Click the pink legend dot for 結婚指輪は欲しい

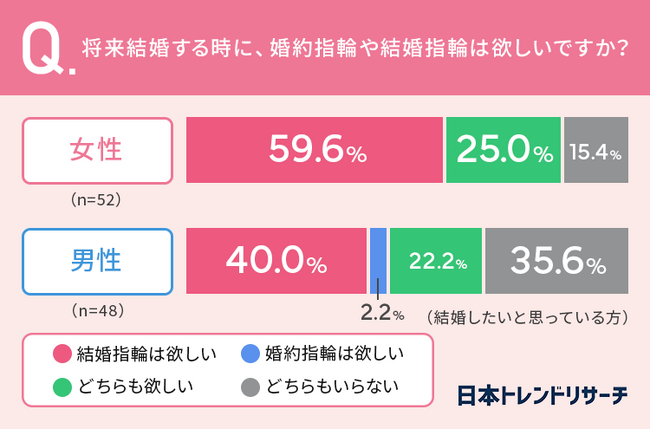[61, 353]
